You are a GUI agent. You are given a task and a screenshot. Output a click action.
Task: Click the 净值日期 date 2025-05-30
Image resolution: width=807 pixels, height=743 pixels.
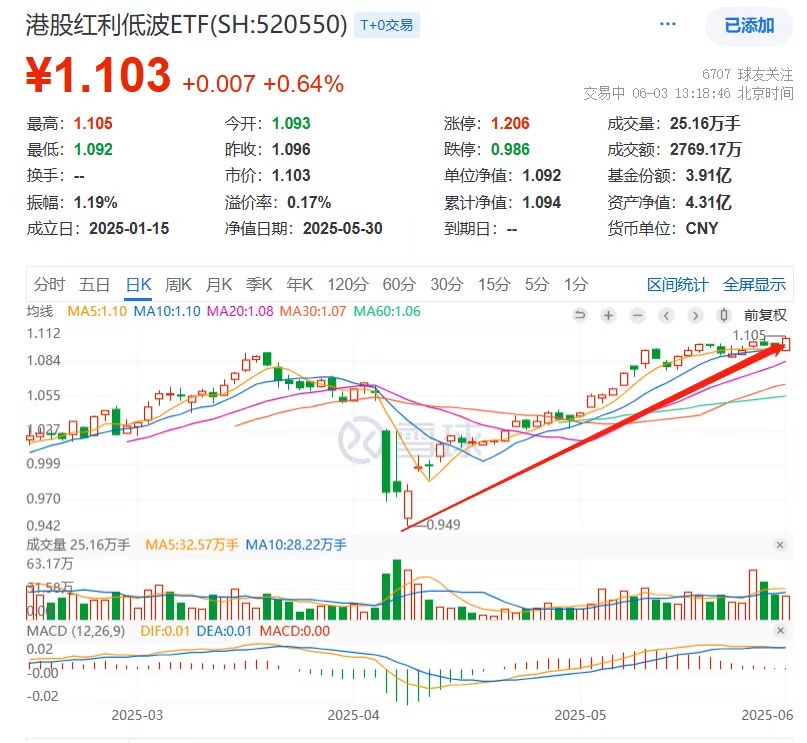click(x=343, y=228)
